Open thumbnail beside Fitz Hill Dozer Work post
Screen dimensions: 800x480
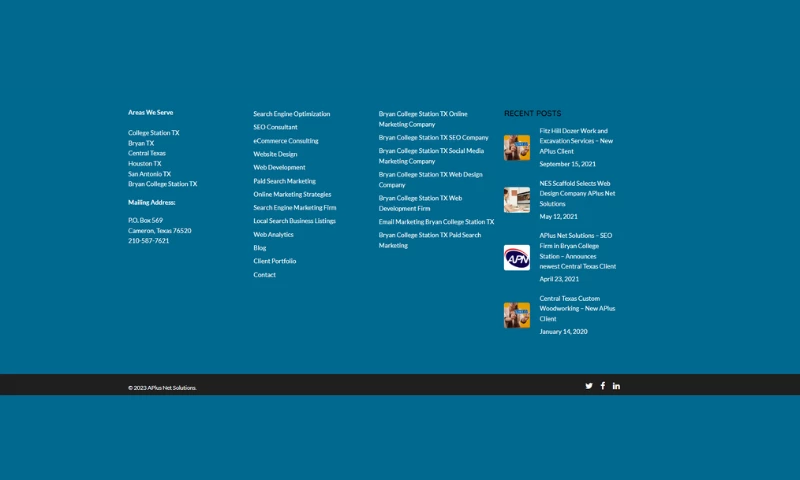tap(517, 148)
